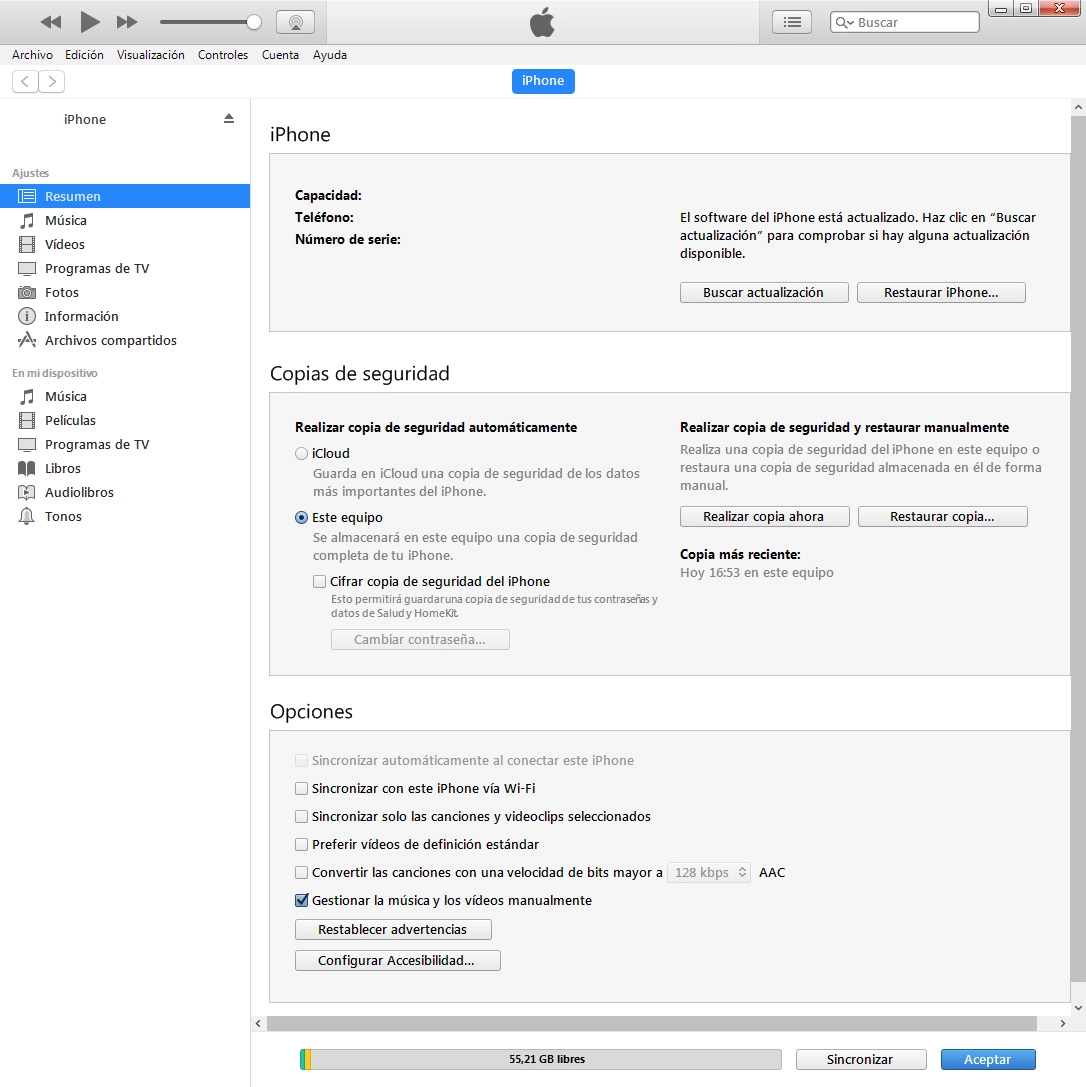The width and height of the screenshot is (1086, 1087).
Task: Open the Archivo menu
Action: tap(32, 55)
